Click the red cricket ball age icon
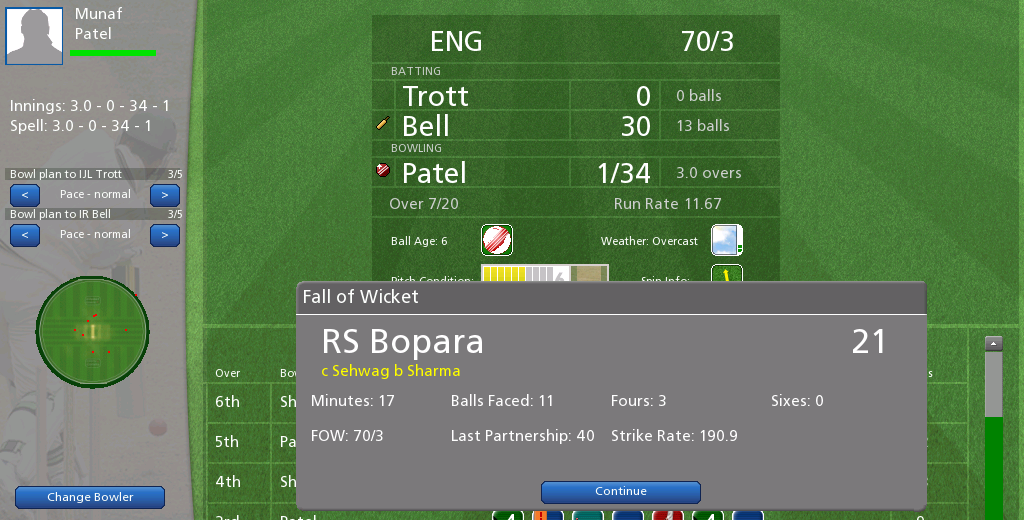The image size is (1024, 520). (x=496, y=240)
